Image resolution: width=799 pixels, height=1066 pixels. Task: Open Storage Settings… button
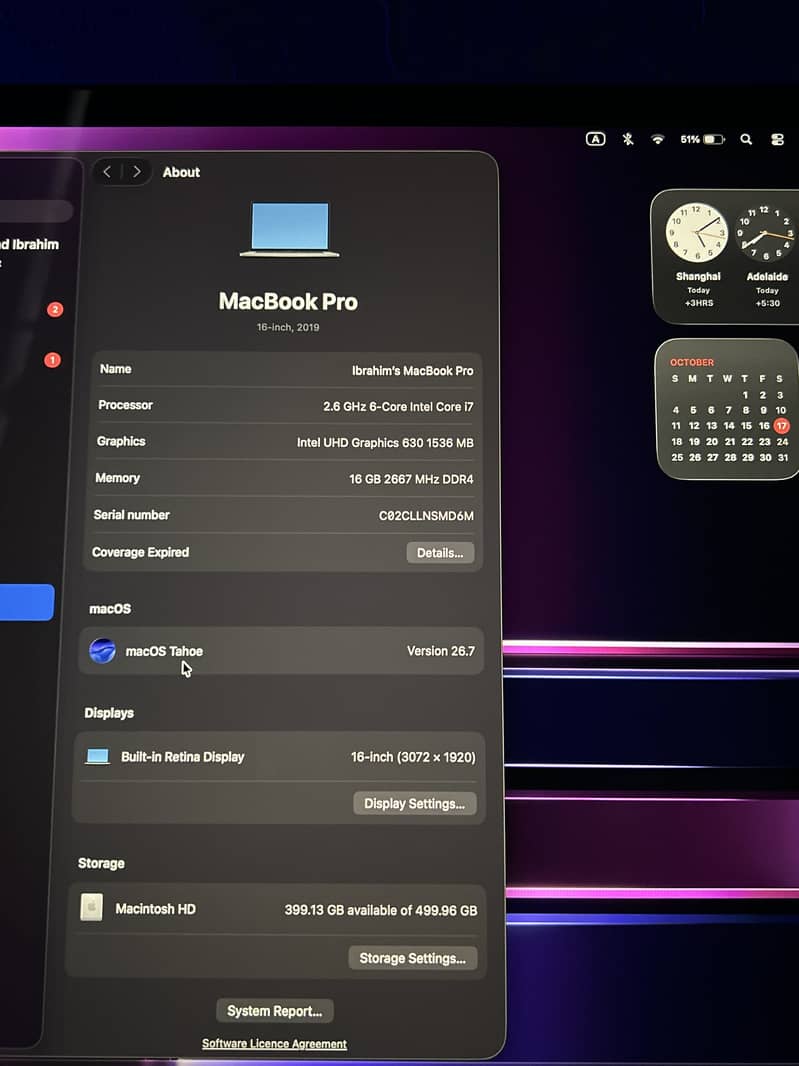coord(412,958)
